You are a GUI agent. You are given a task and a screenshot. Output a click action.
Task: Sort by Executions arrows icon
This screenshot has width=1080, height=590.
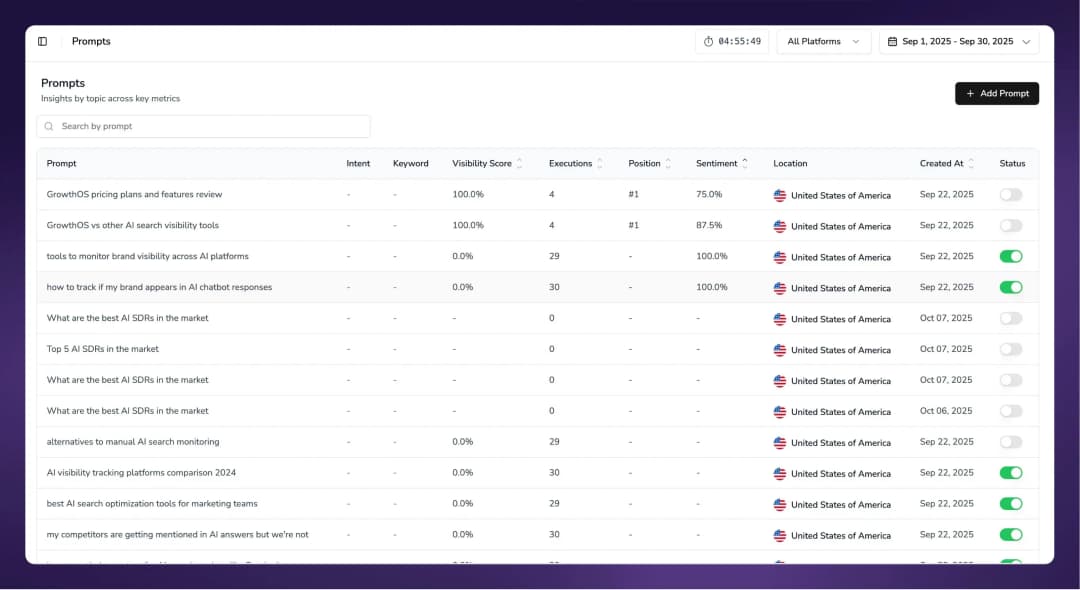coord(600,164)
